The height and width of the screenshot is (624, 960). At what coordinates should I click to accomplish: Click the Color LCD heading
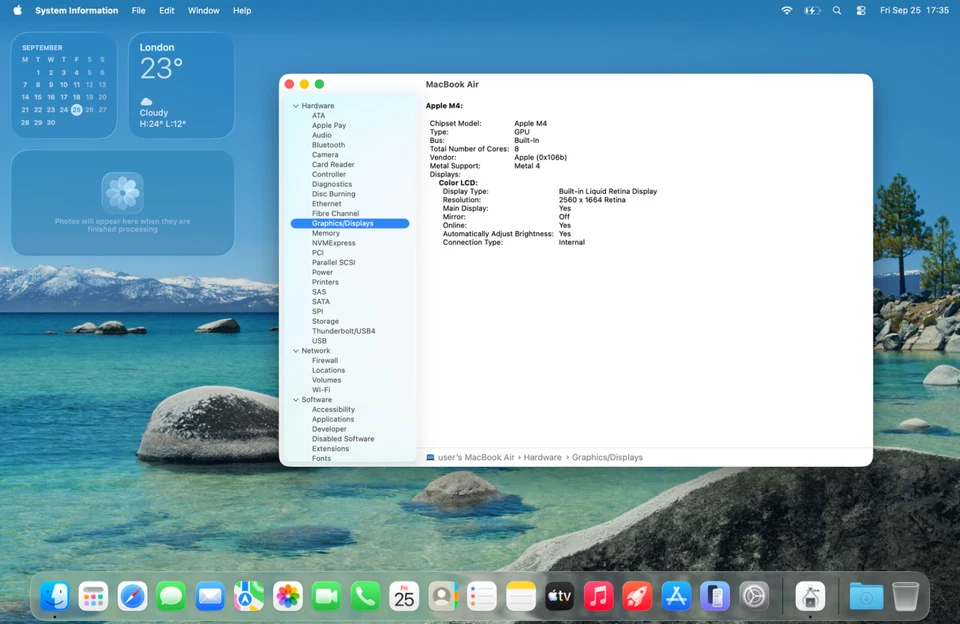(458, 182)
